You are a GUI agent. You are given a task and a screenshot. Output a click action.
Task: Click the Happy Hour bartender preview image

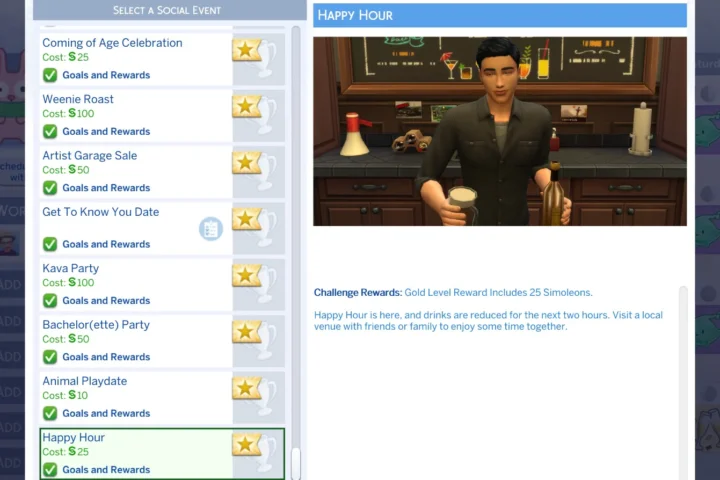[x=500, y=131]
